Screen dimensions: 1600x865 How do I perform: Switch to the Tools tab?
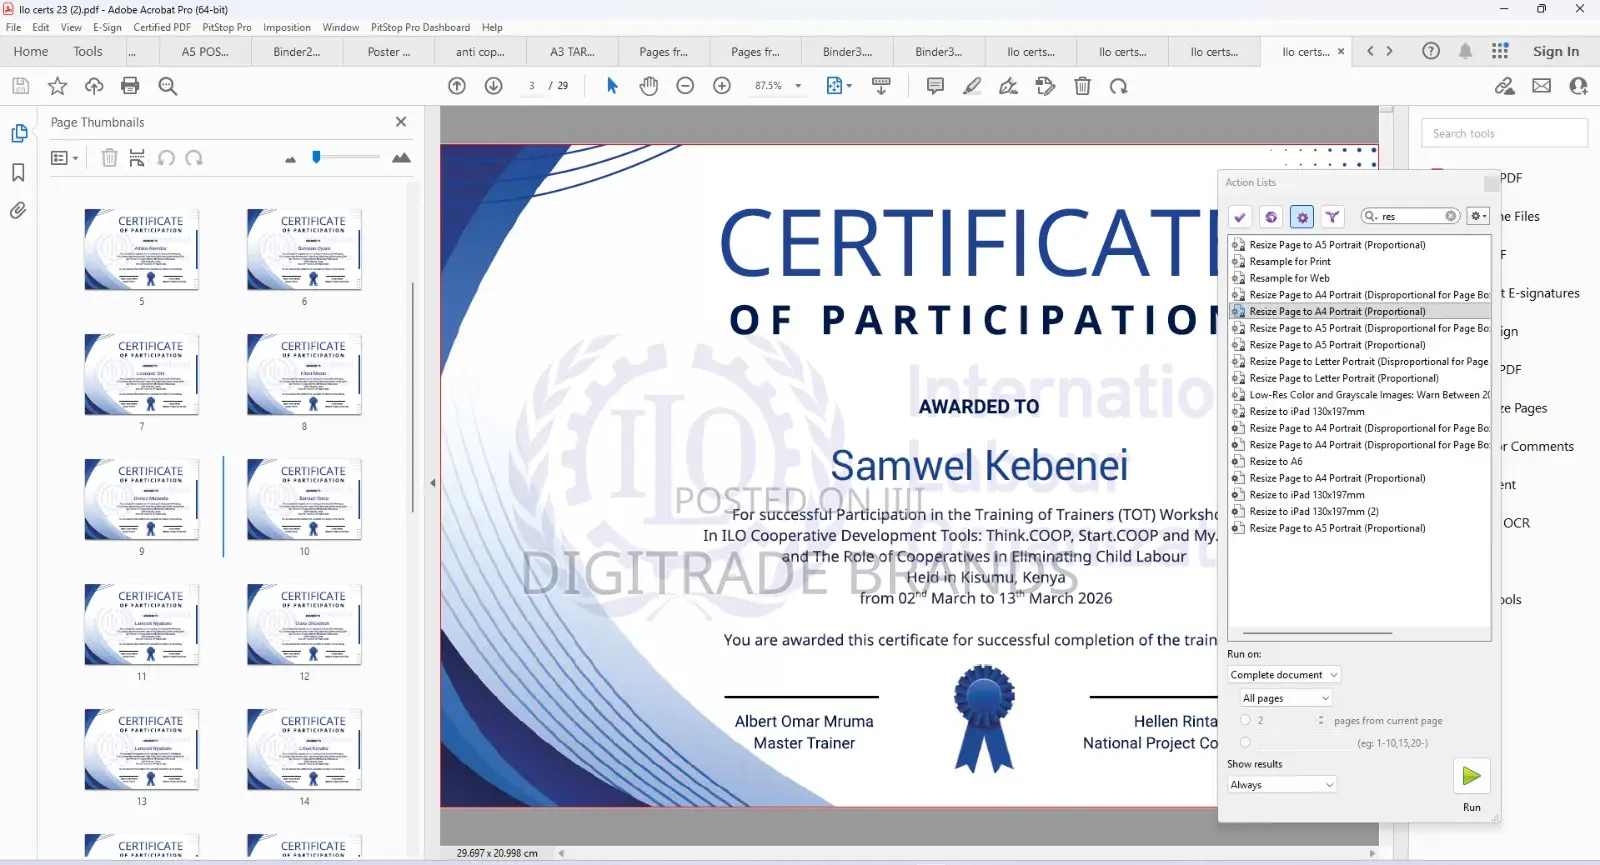point(88,51)
